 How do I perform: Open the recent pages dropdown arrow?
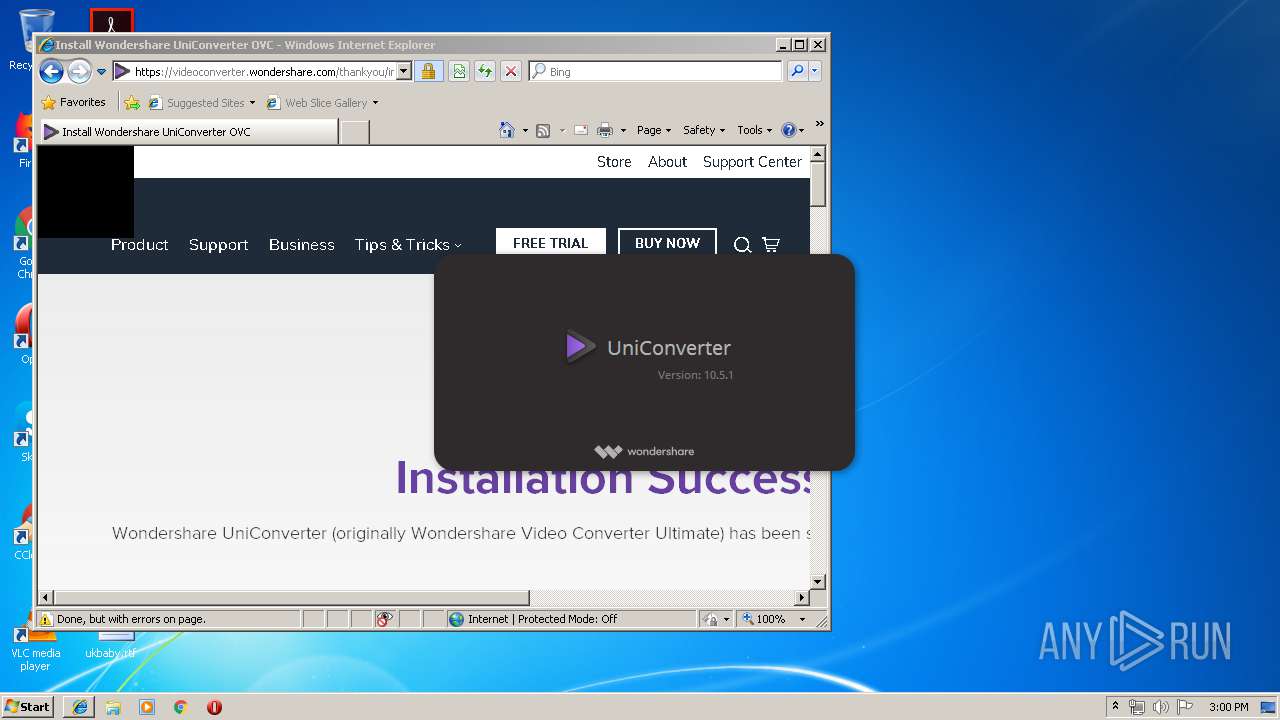101,72
